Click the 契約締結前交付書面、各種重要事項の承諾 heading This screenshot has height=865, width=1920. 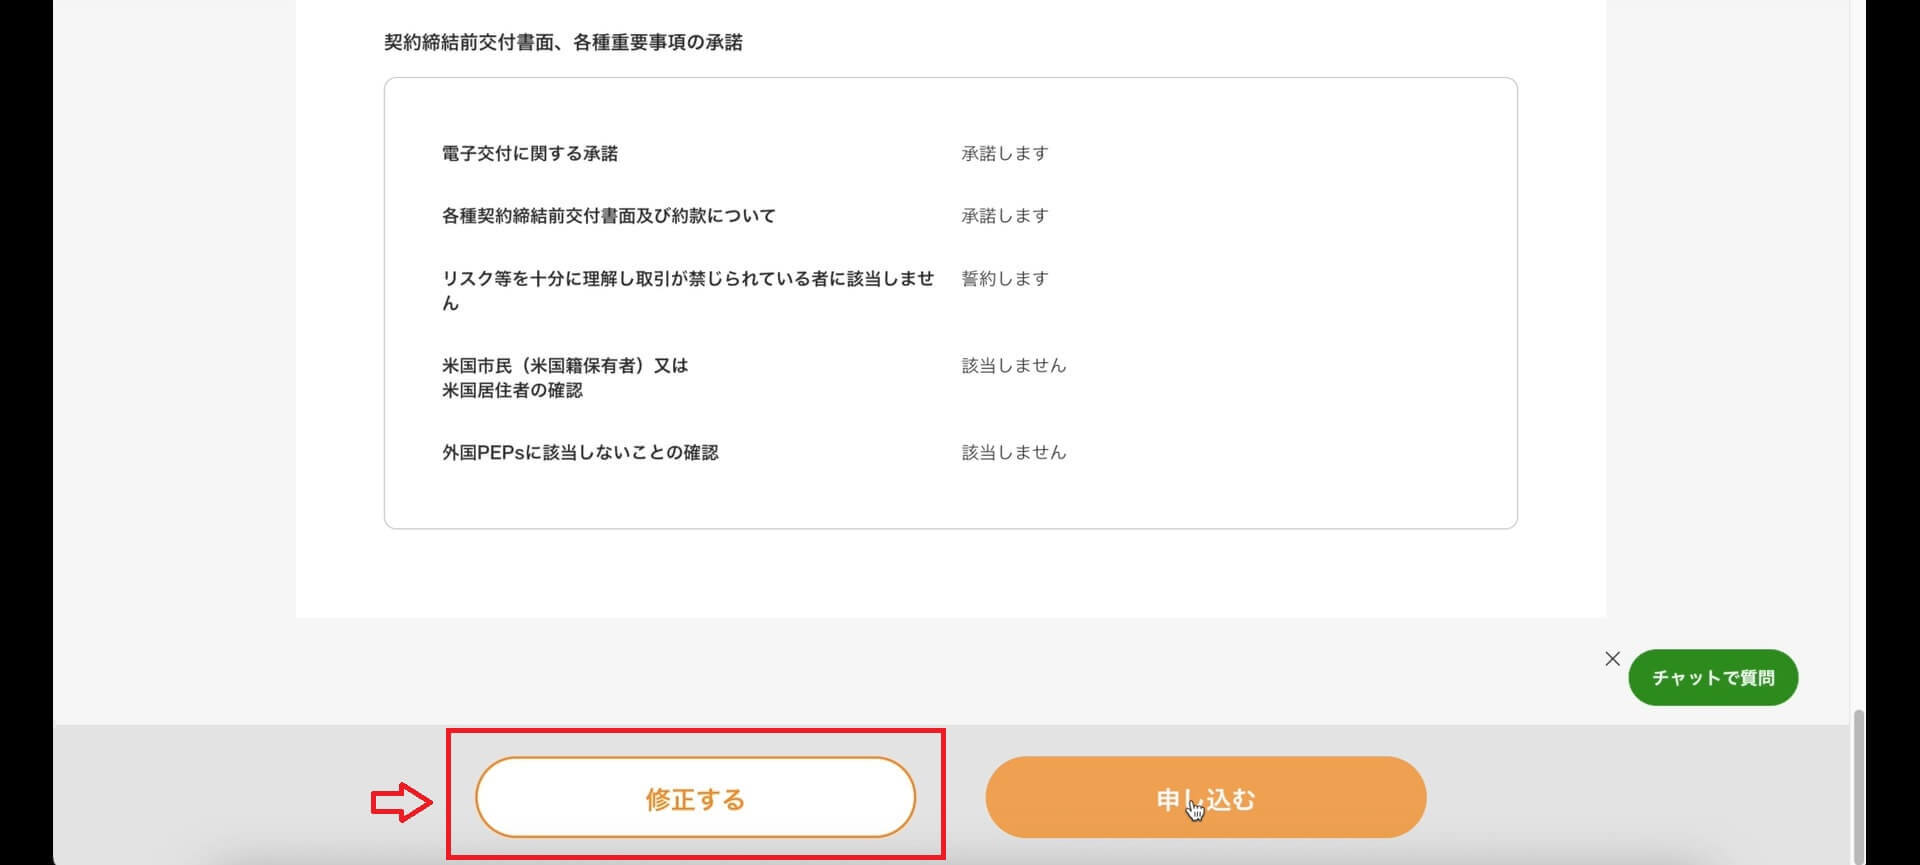[563, 42]
